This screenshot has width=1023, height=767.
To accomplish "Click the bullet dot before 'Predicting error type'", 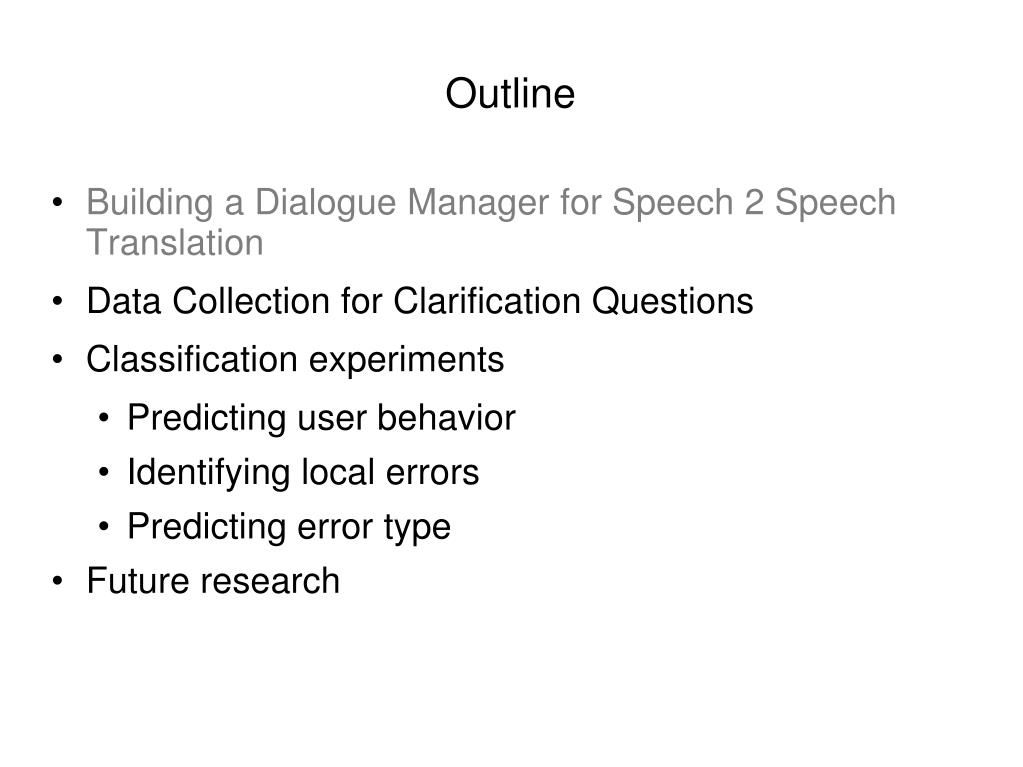I will 104,526.
